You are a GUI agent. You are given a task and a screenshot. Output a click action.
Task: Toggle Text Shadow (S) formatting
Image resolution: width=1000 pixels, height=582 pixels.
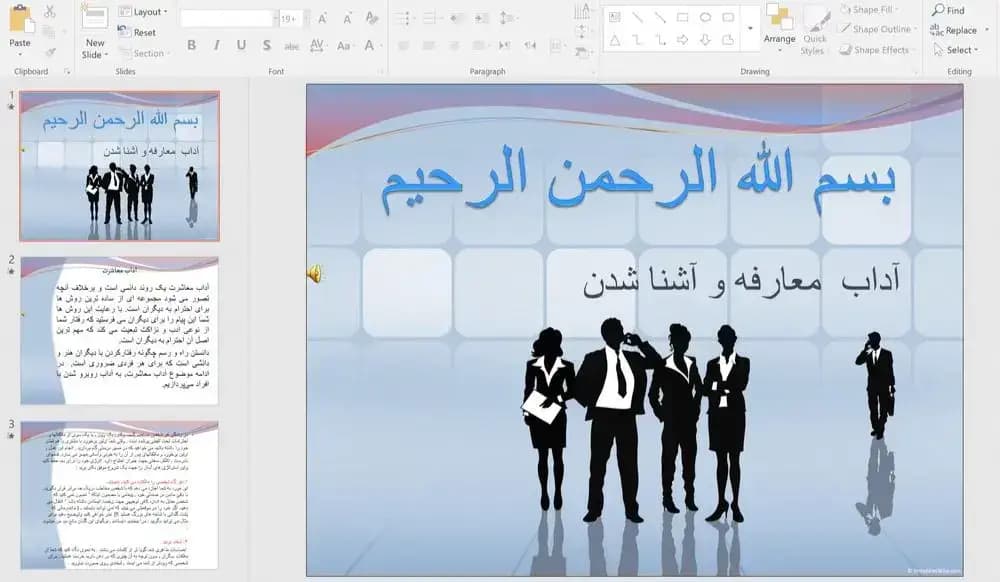pyautogui.click(x=267, y=45)
